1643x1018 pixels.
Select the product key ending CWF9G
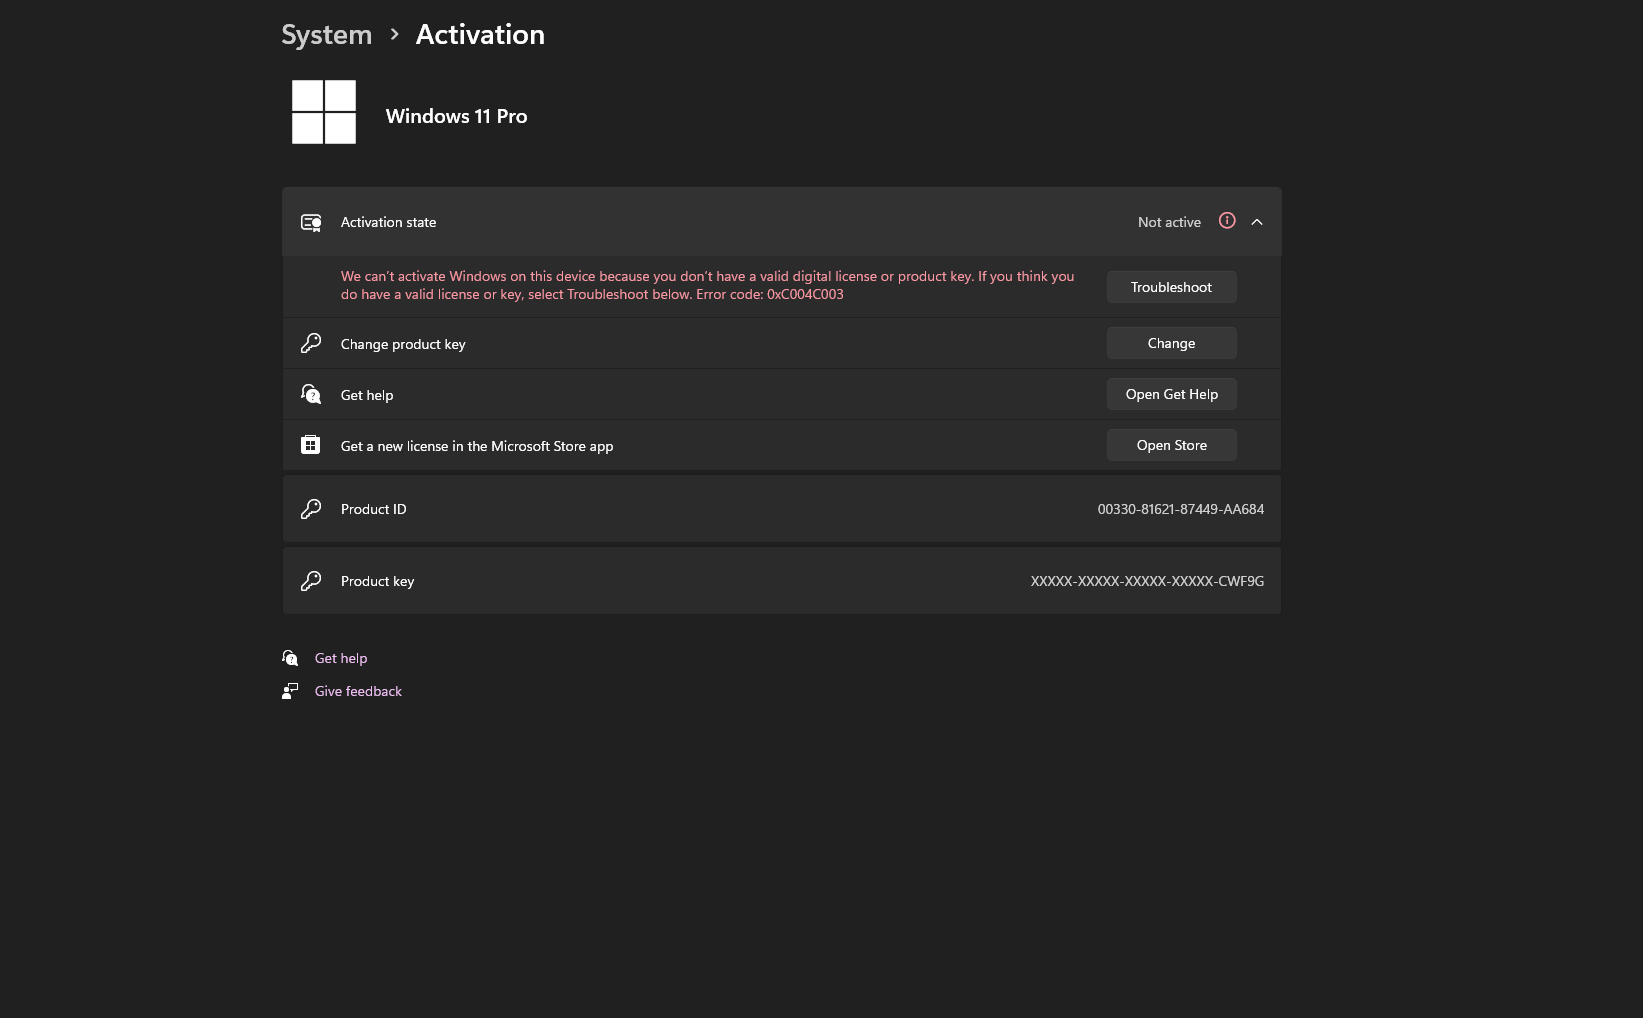[x=1147, y=581]
